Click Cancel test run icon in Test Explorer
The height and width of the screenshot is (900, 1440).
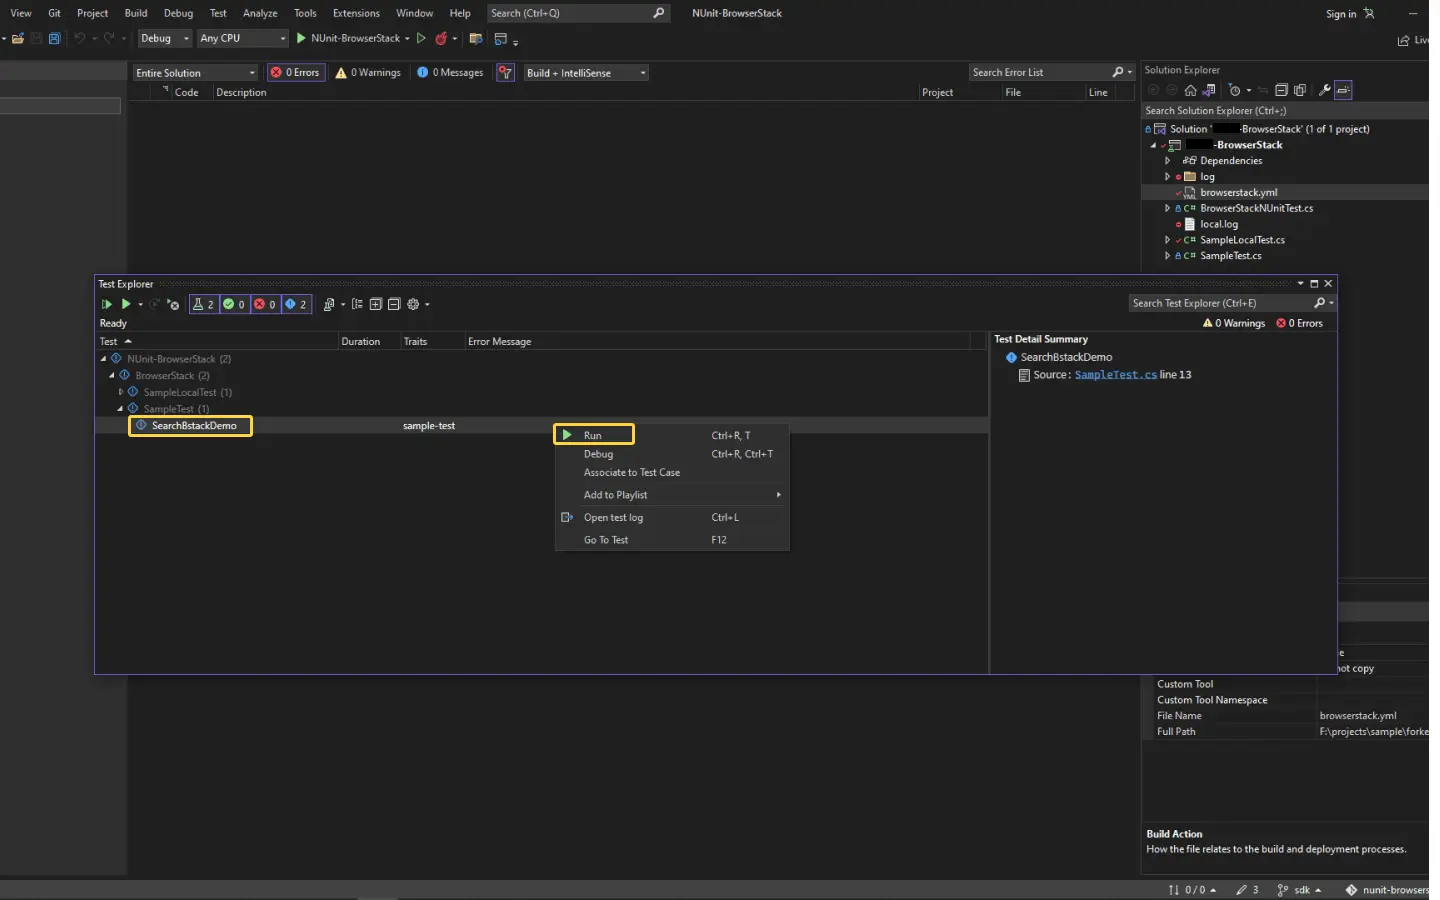173,304
